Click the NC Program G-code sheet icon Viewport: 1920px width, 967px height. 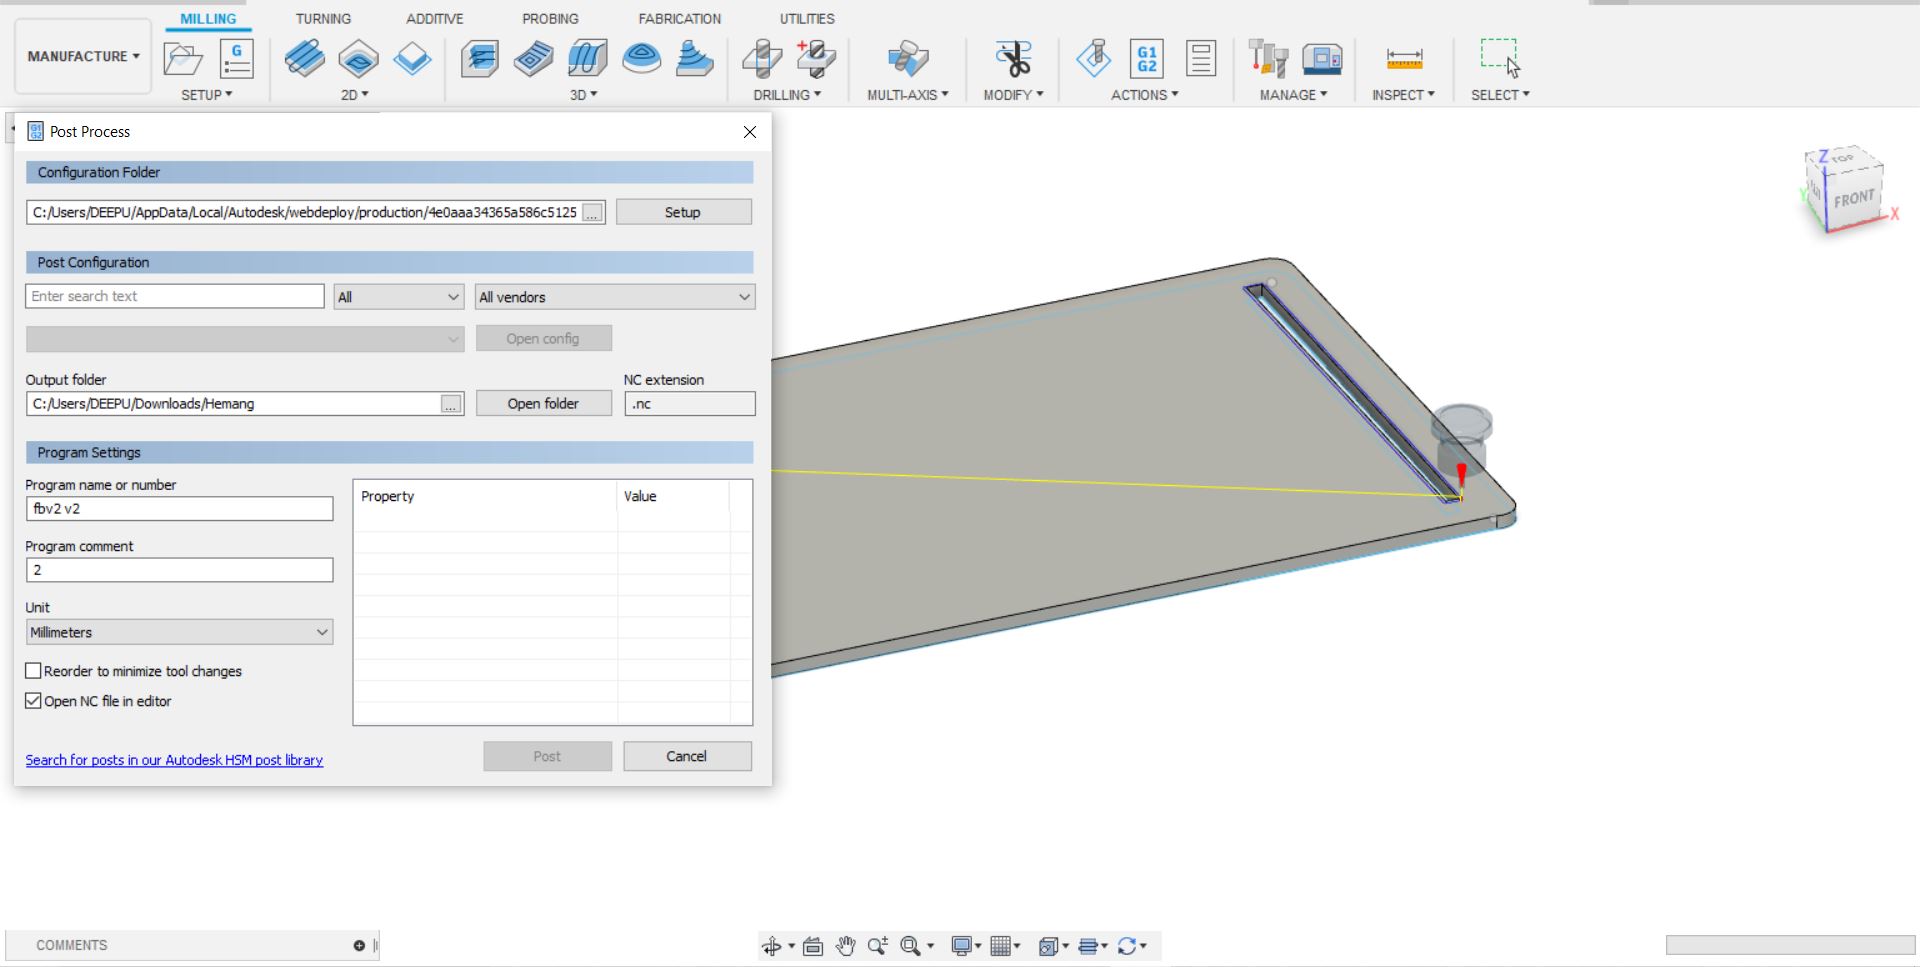pos(236,59)
